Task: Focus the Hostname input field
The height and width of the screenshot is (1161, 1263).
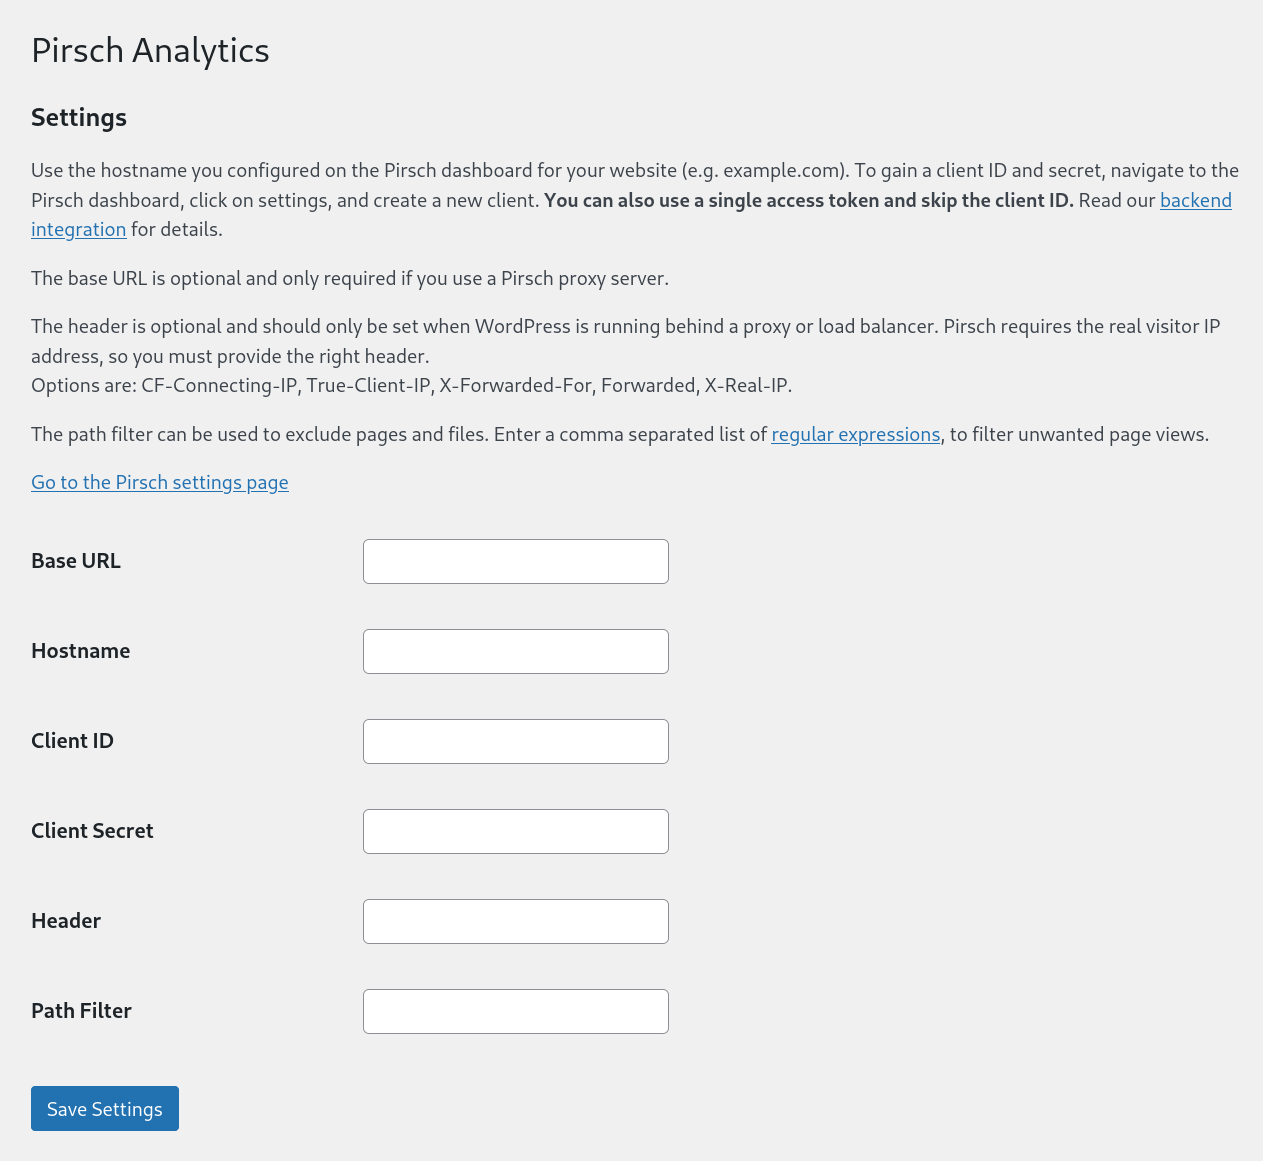Action: pos(515,651)
